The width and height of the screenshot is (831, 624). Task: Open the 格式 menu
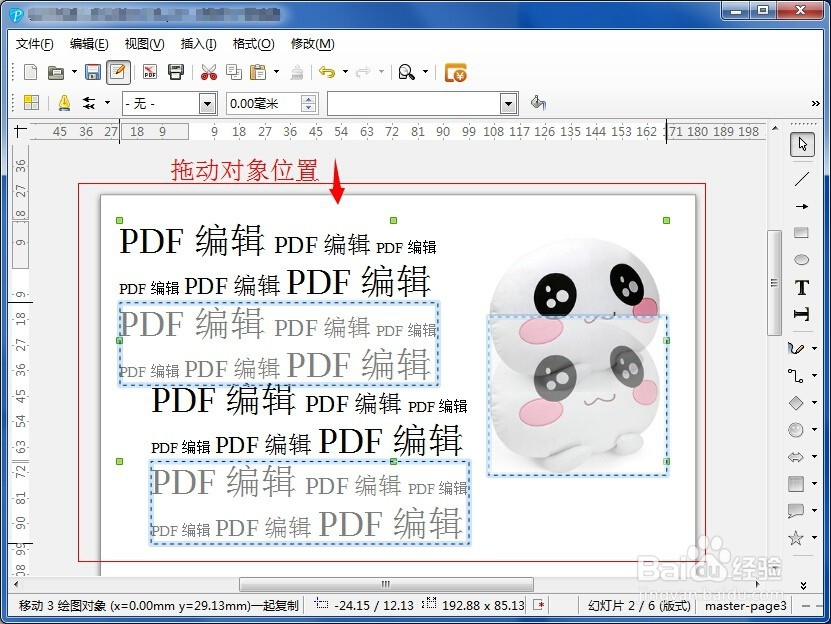253,43
